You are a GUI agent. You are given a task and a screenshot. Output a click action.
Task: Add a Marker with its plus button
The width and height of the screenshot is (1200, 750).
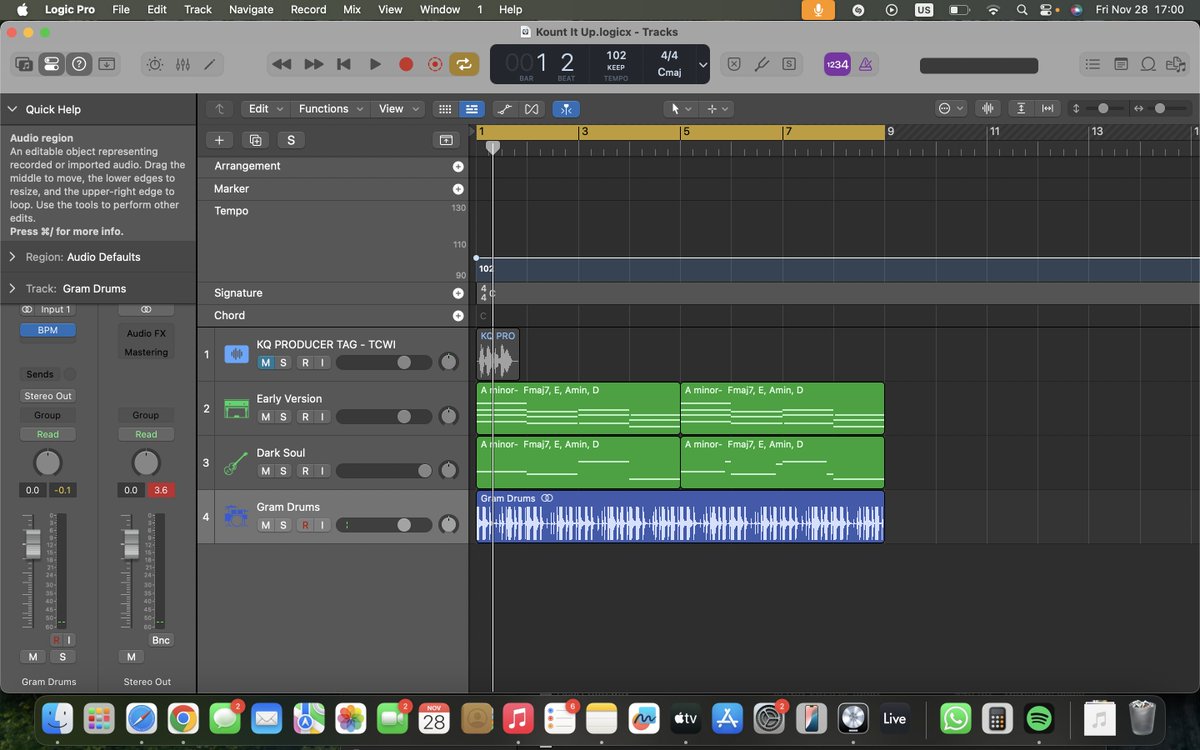pos(458,189)
